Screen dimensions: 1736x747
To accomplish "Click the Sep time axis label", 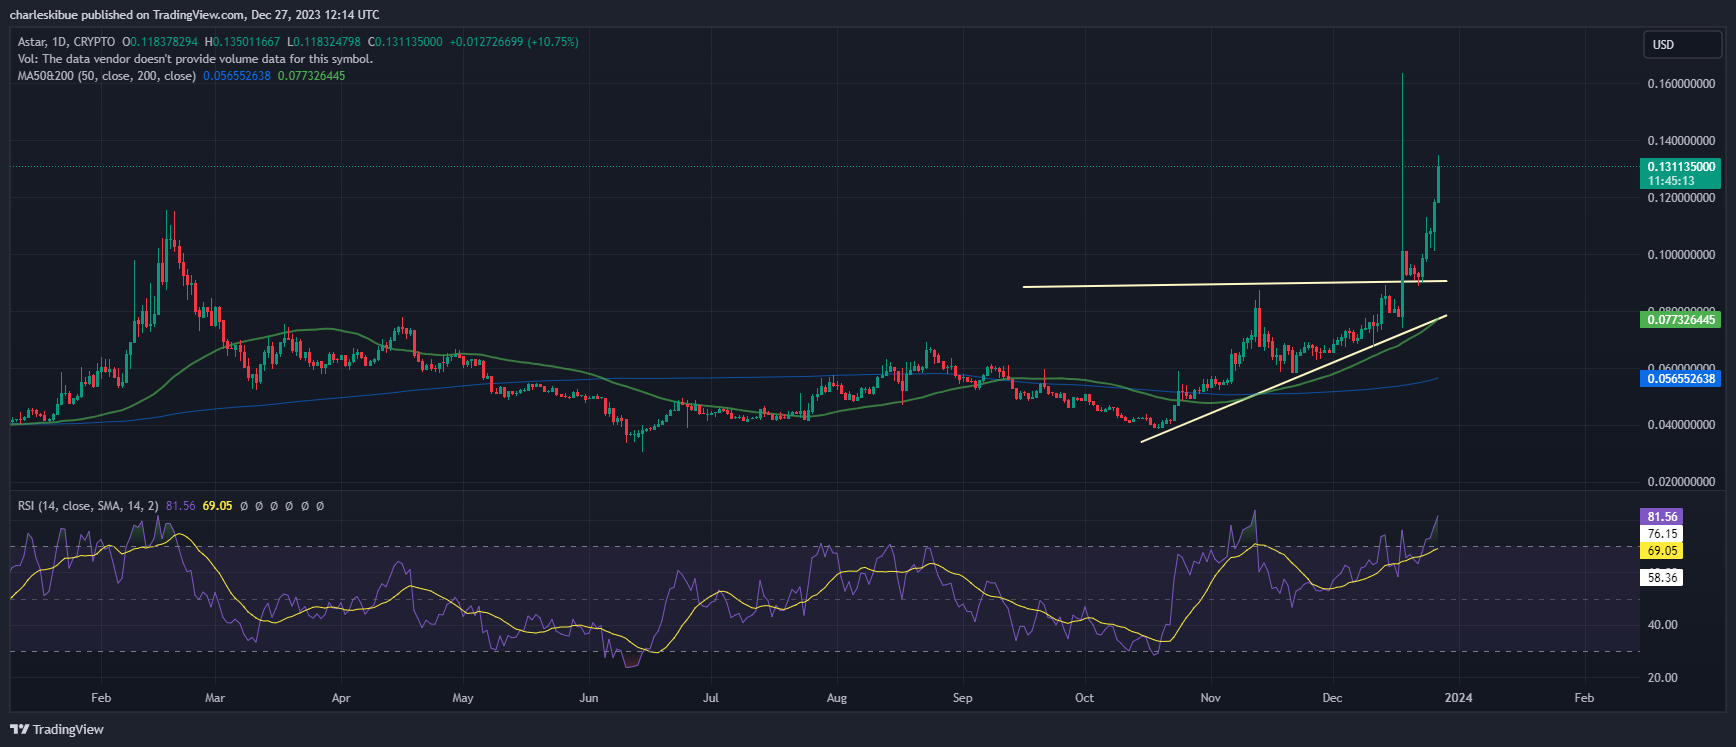I will (963, 698).
